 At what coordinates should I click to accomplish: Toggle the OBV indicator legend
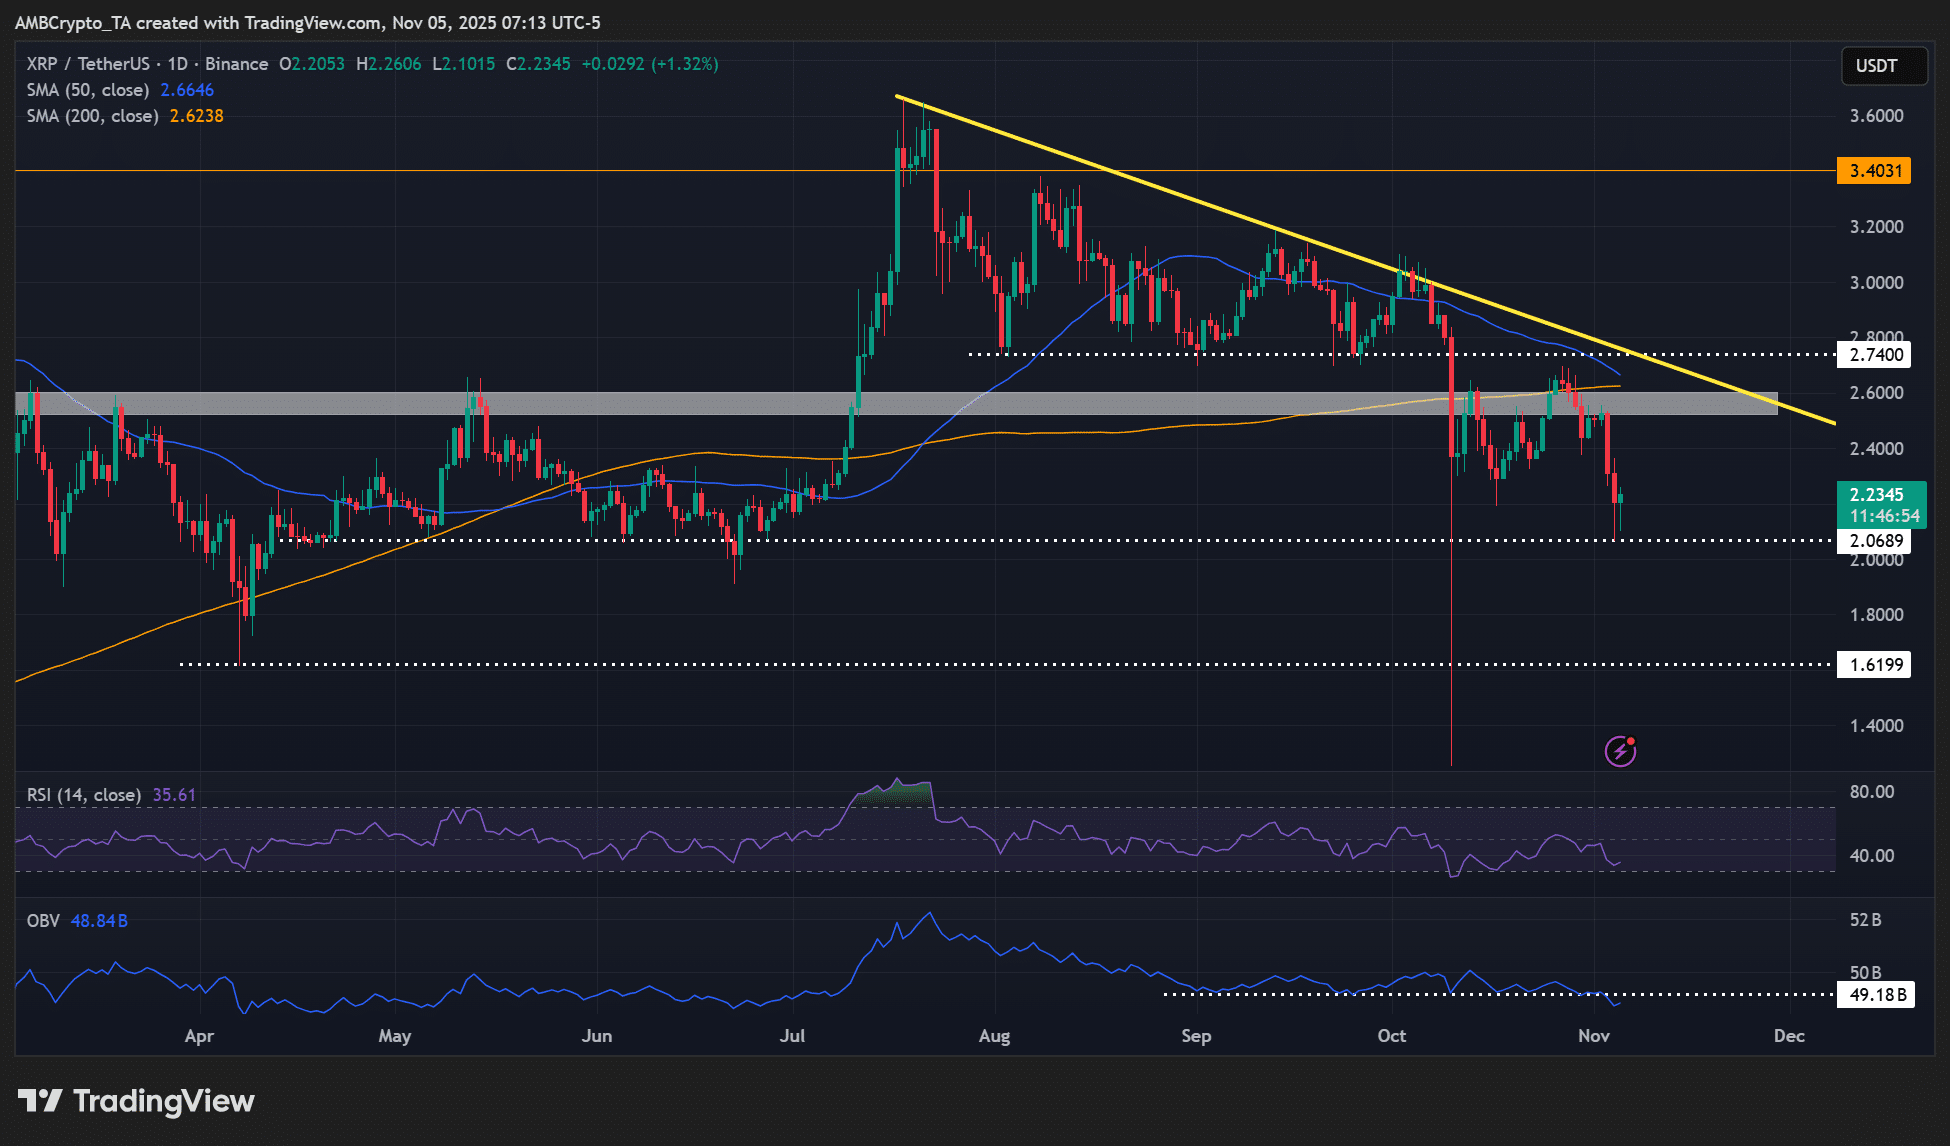pos(45,920)
